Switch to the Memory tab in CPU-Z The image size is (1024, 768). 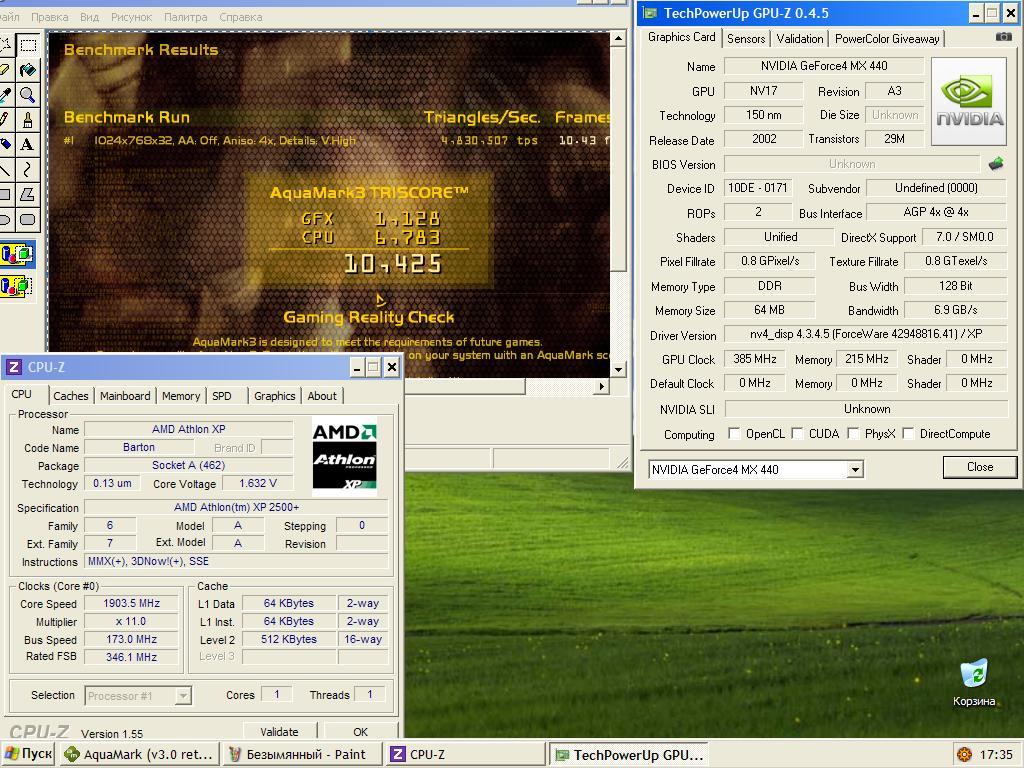coord(181,396)
